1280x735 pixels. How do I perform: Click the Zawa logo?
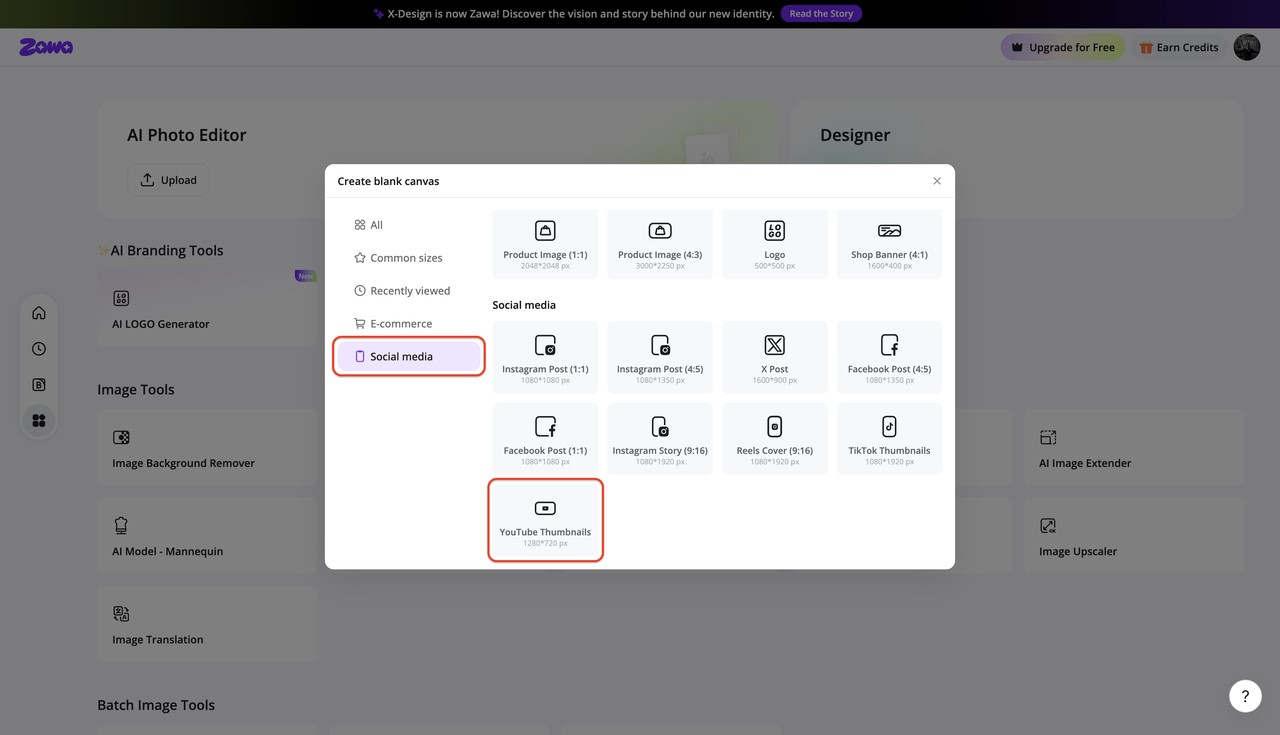point(46,47)
